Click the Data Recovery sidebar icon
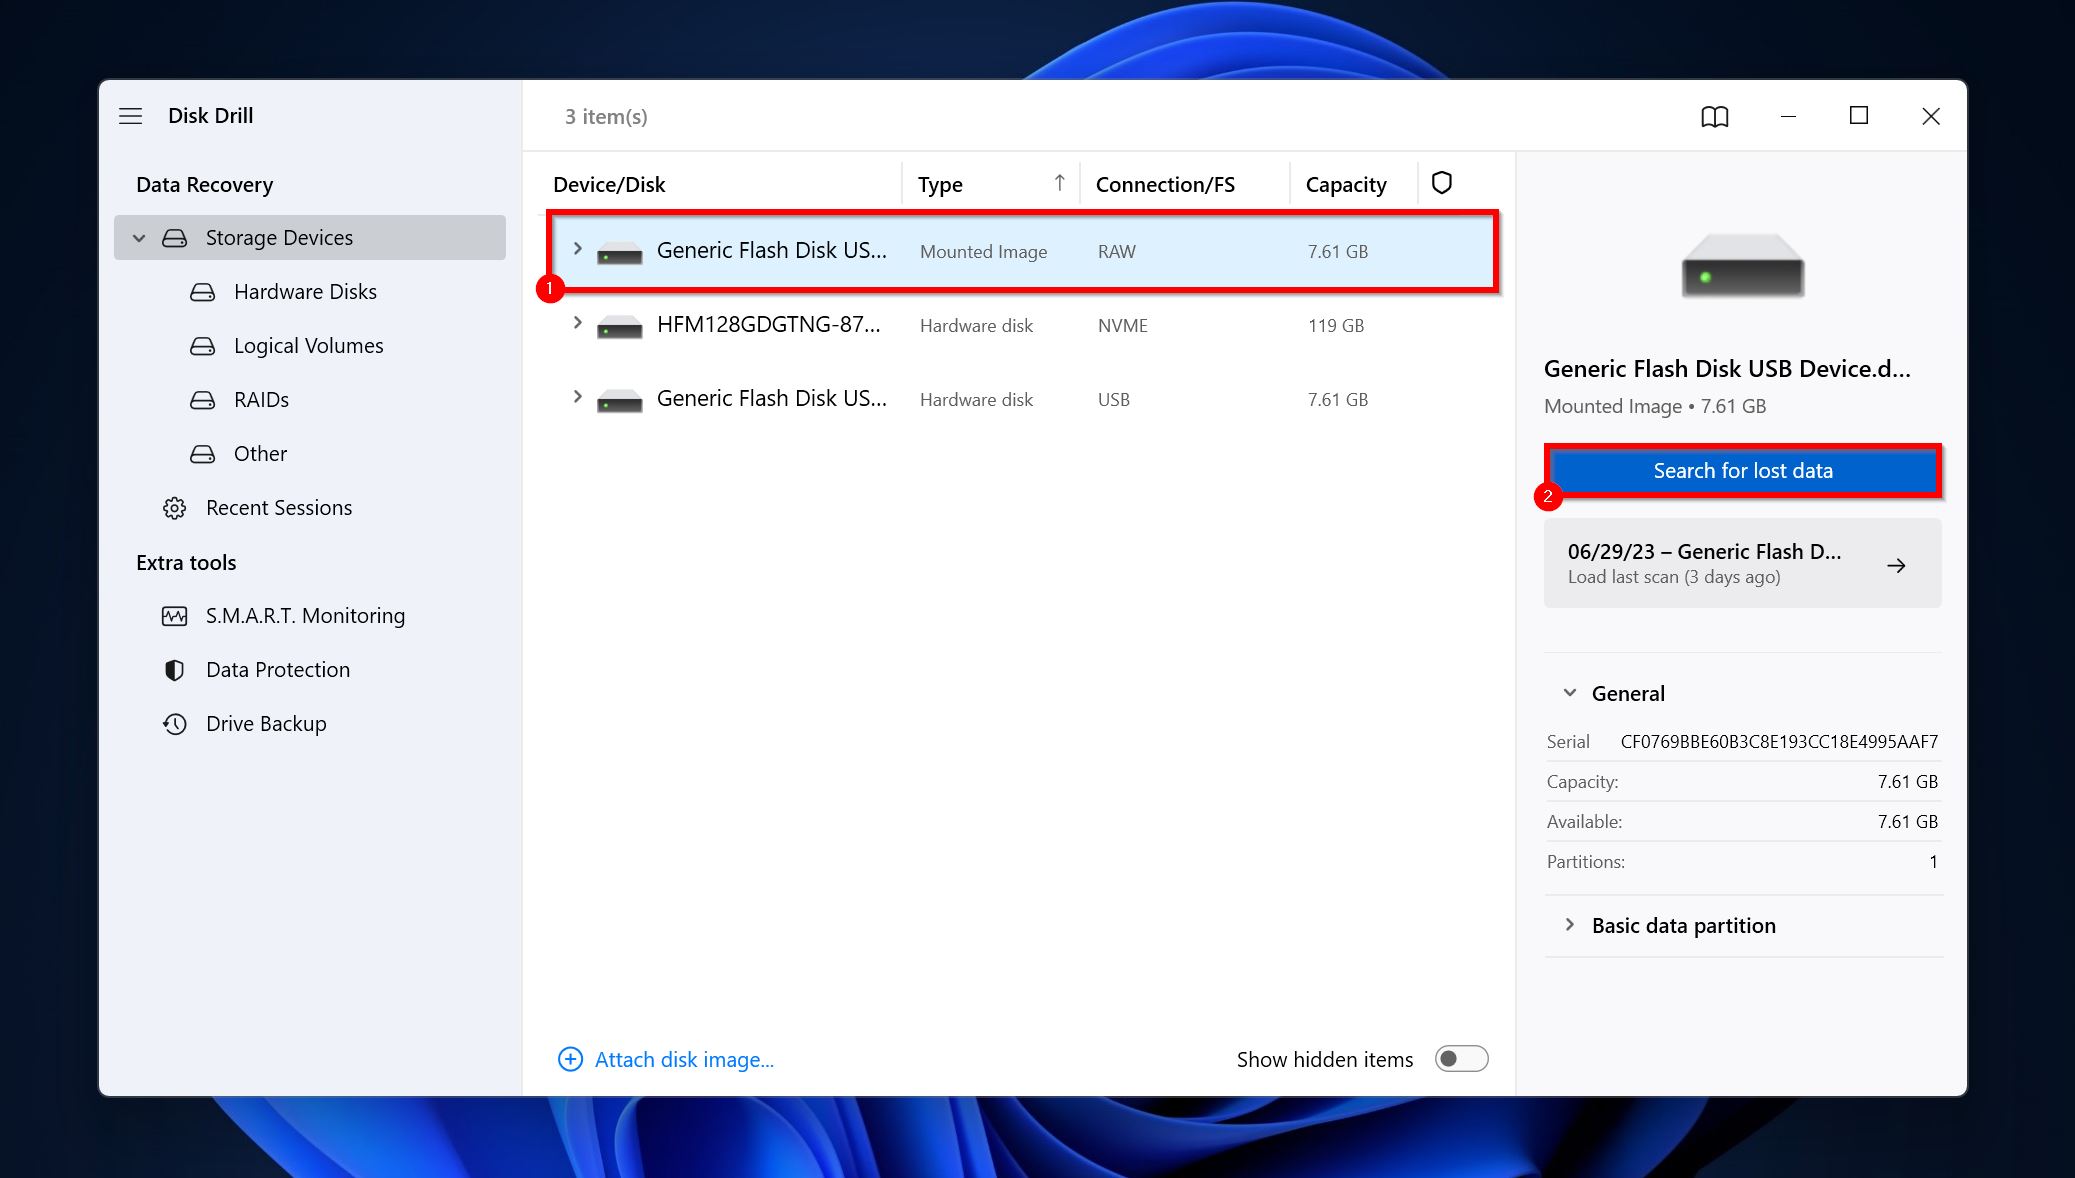The width and height of the screenshot is (2075, 1178). (x=205, y=184)
